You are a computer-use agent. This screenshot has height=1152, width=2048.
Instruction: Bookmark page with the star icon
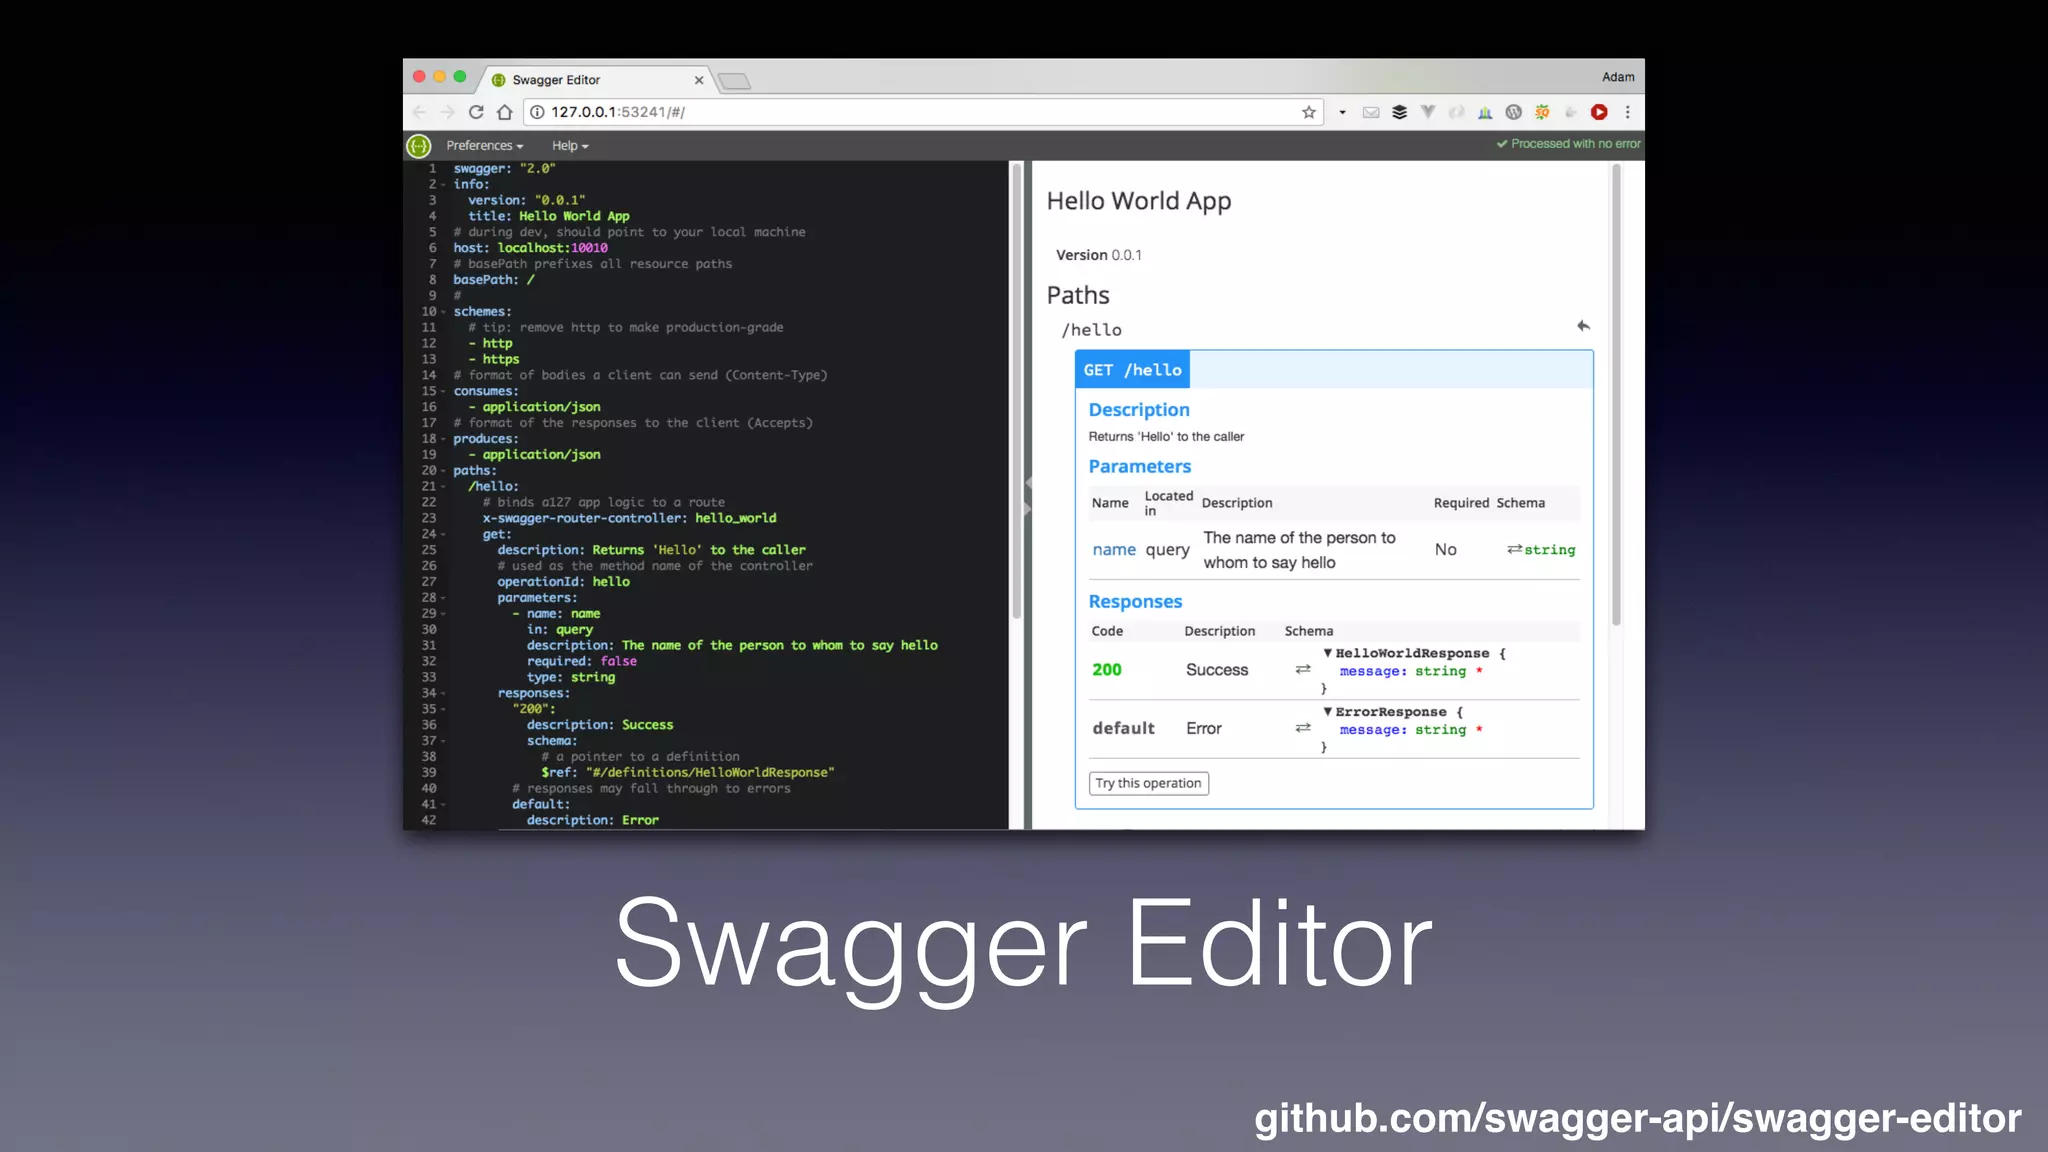1308,112
